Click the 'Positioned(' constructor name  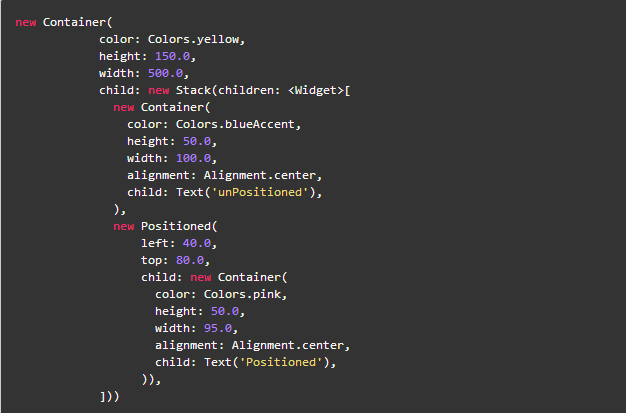tap(179, 226)
